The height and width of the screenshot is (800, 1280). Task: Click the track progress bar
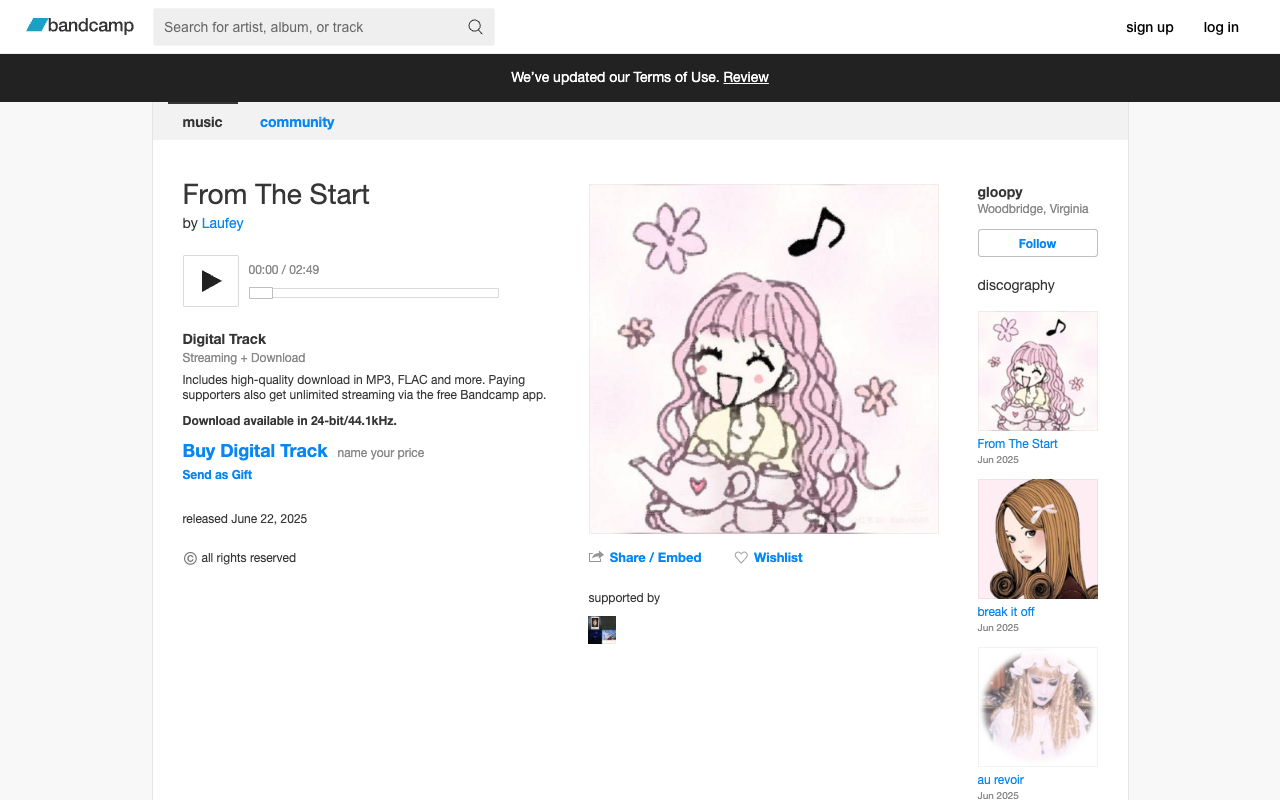pyautogui.click(x=374, y=293)
